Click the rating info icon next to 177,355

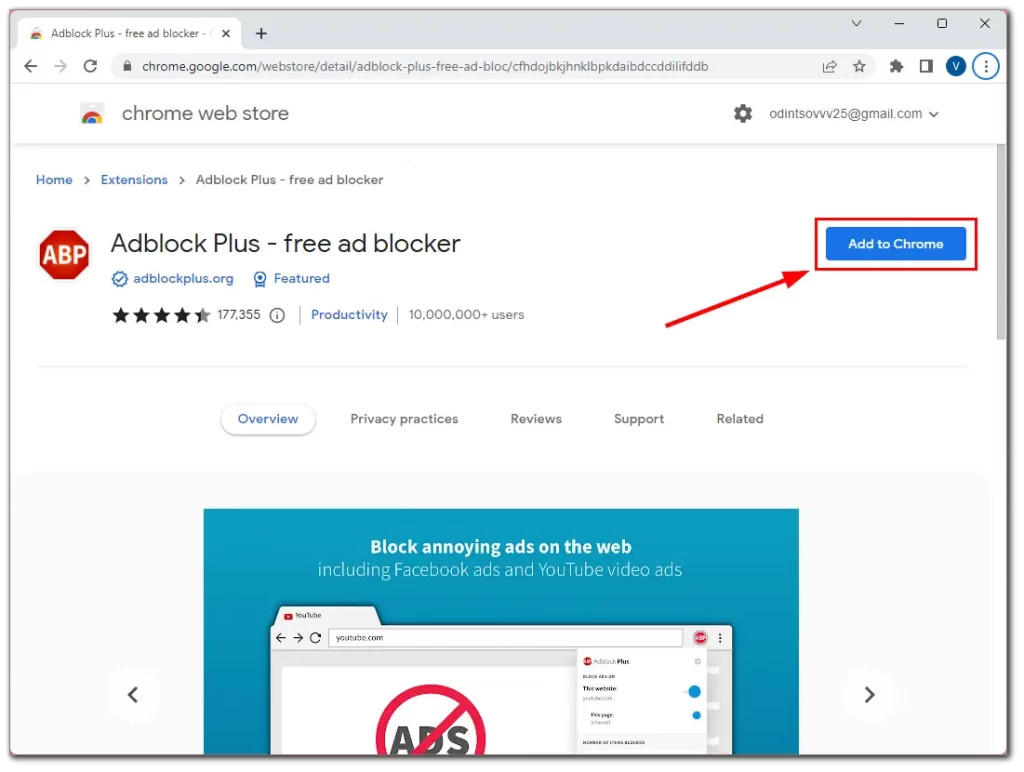[x=278, y=315]
